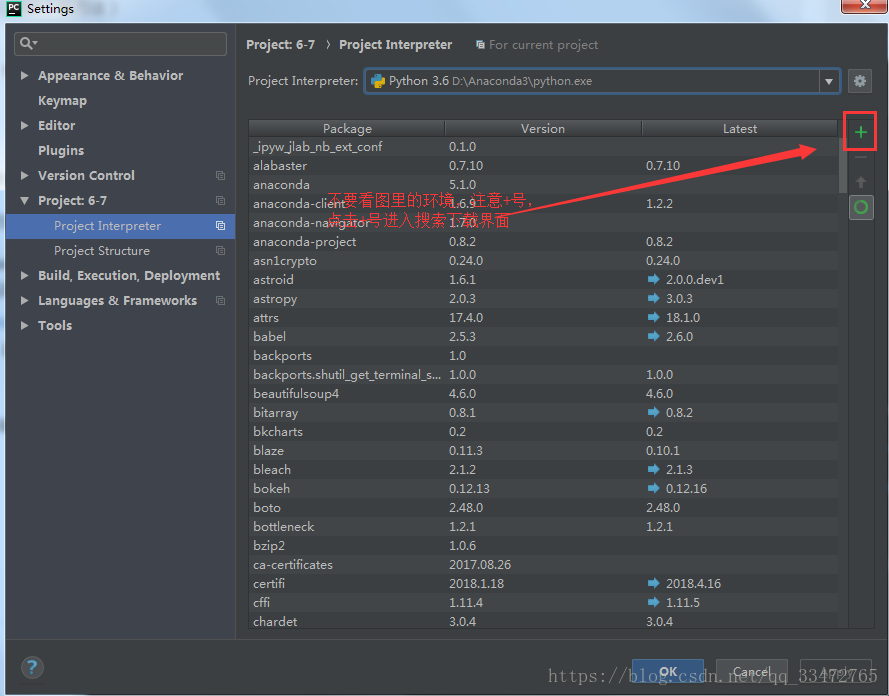
Task: Click the project-level icon beside Languages & Frameworks
Action: (x=221, y=300)
